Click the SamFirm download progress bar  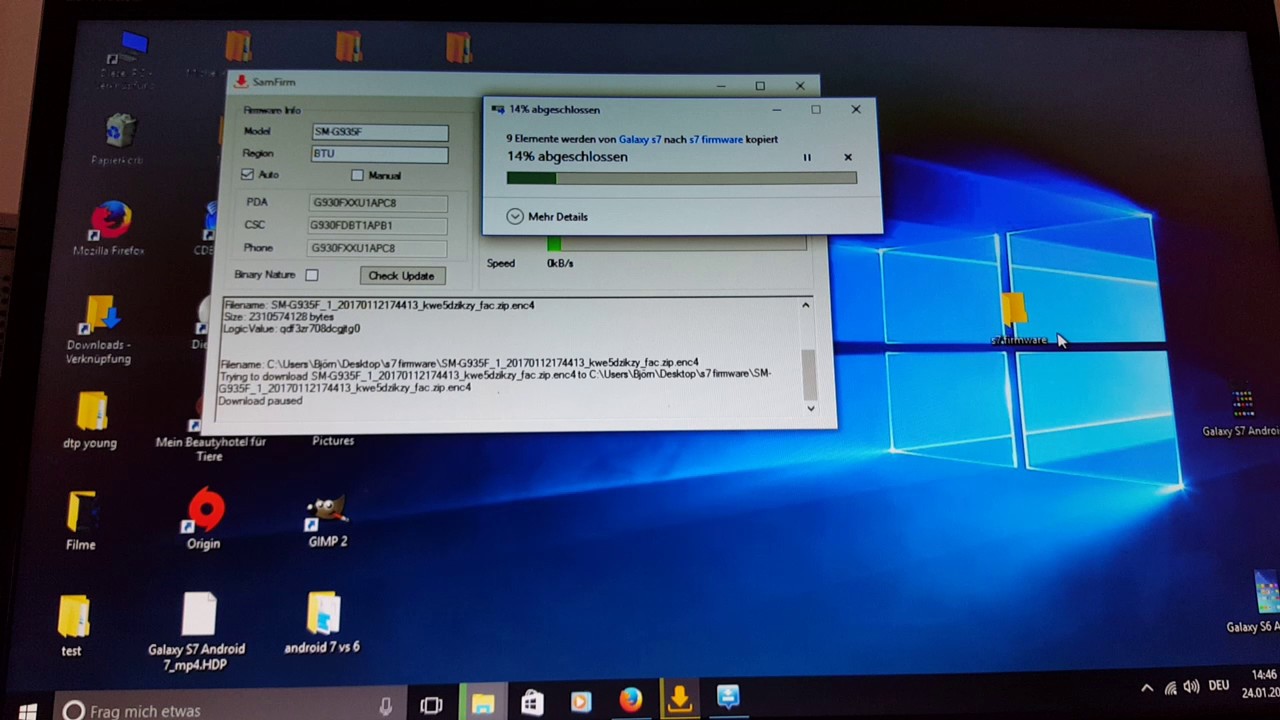(x=676, y=244)
